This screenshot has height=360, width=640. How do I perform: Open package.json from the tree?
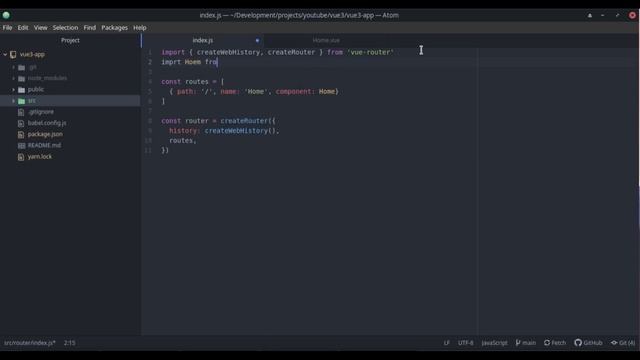(x=45, y=134)
